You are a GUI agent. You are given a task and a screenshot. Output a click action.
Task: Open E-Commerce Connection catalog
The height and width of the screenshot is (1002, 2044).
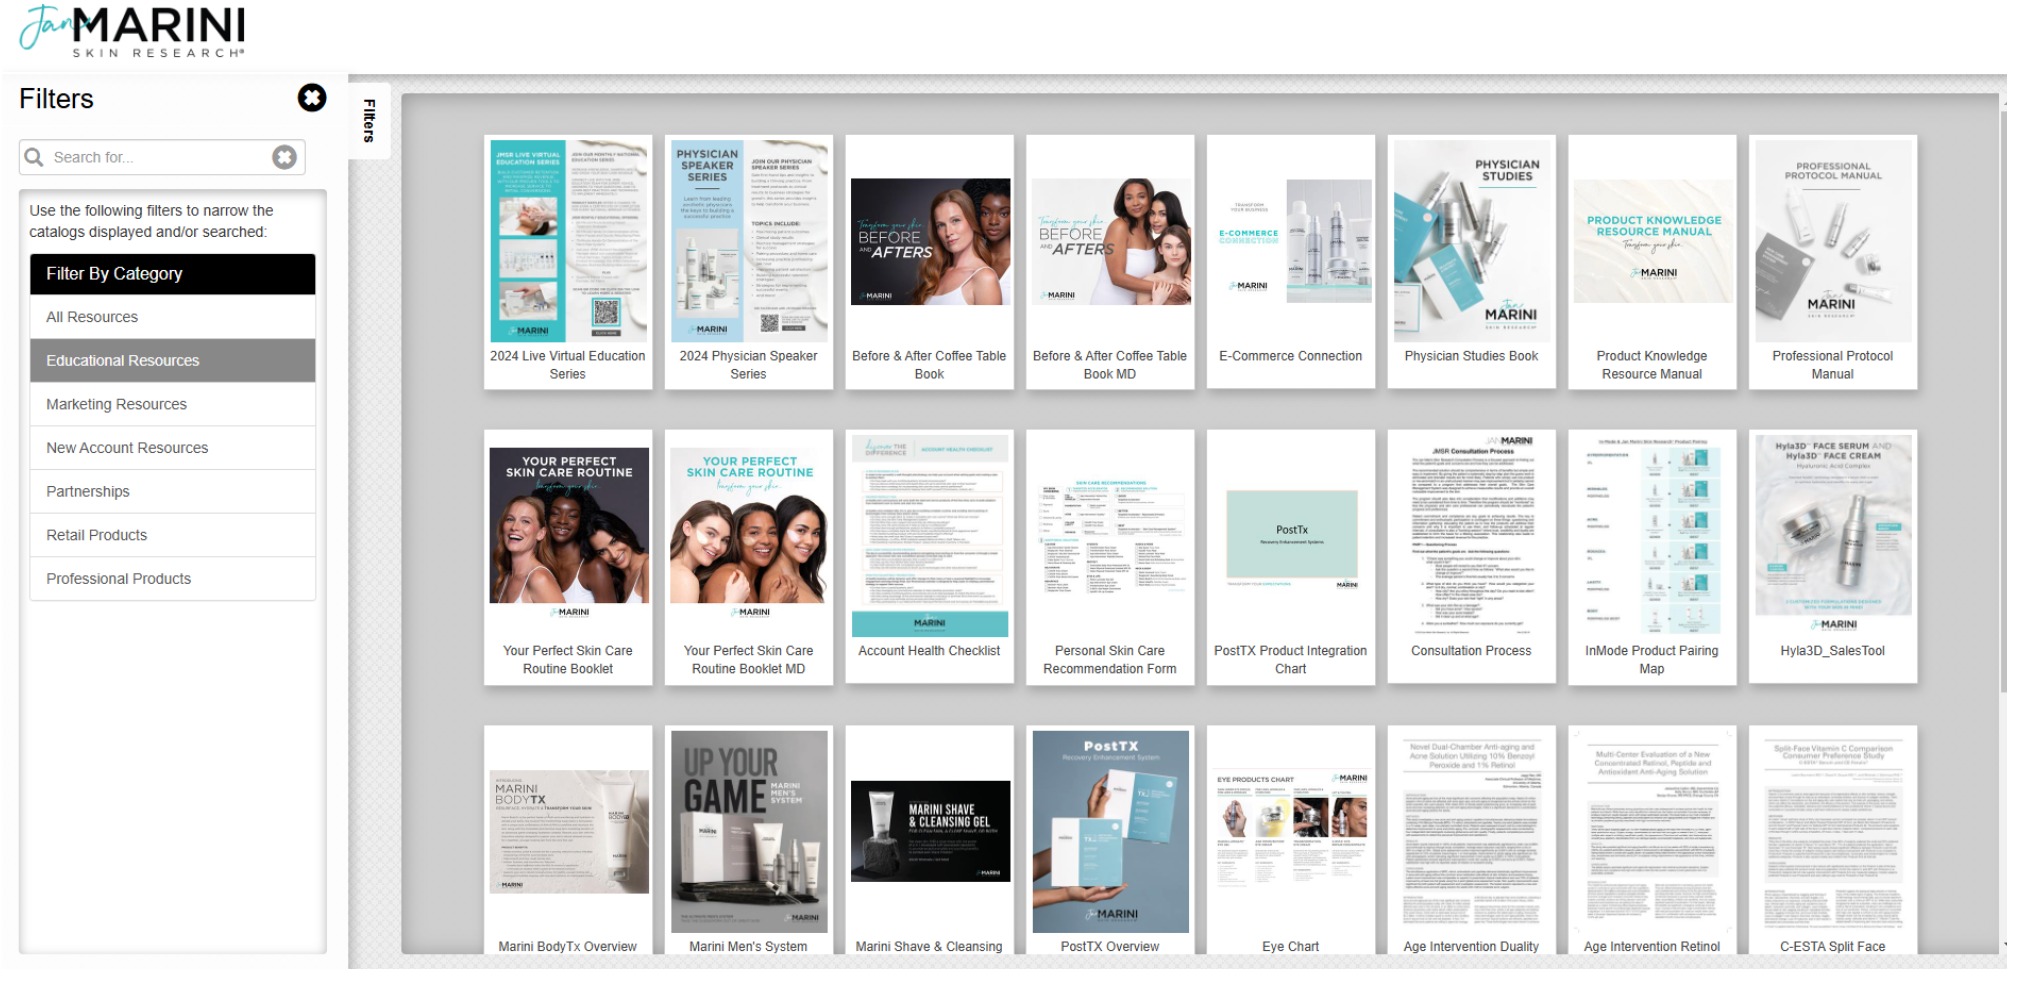pos(1291,262)
